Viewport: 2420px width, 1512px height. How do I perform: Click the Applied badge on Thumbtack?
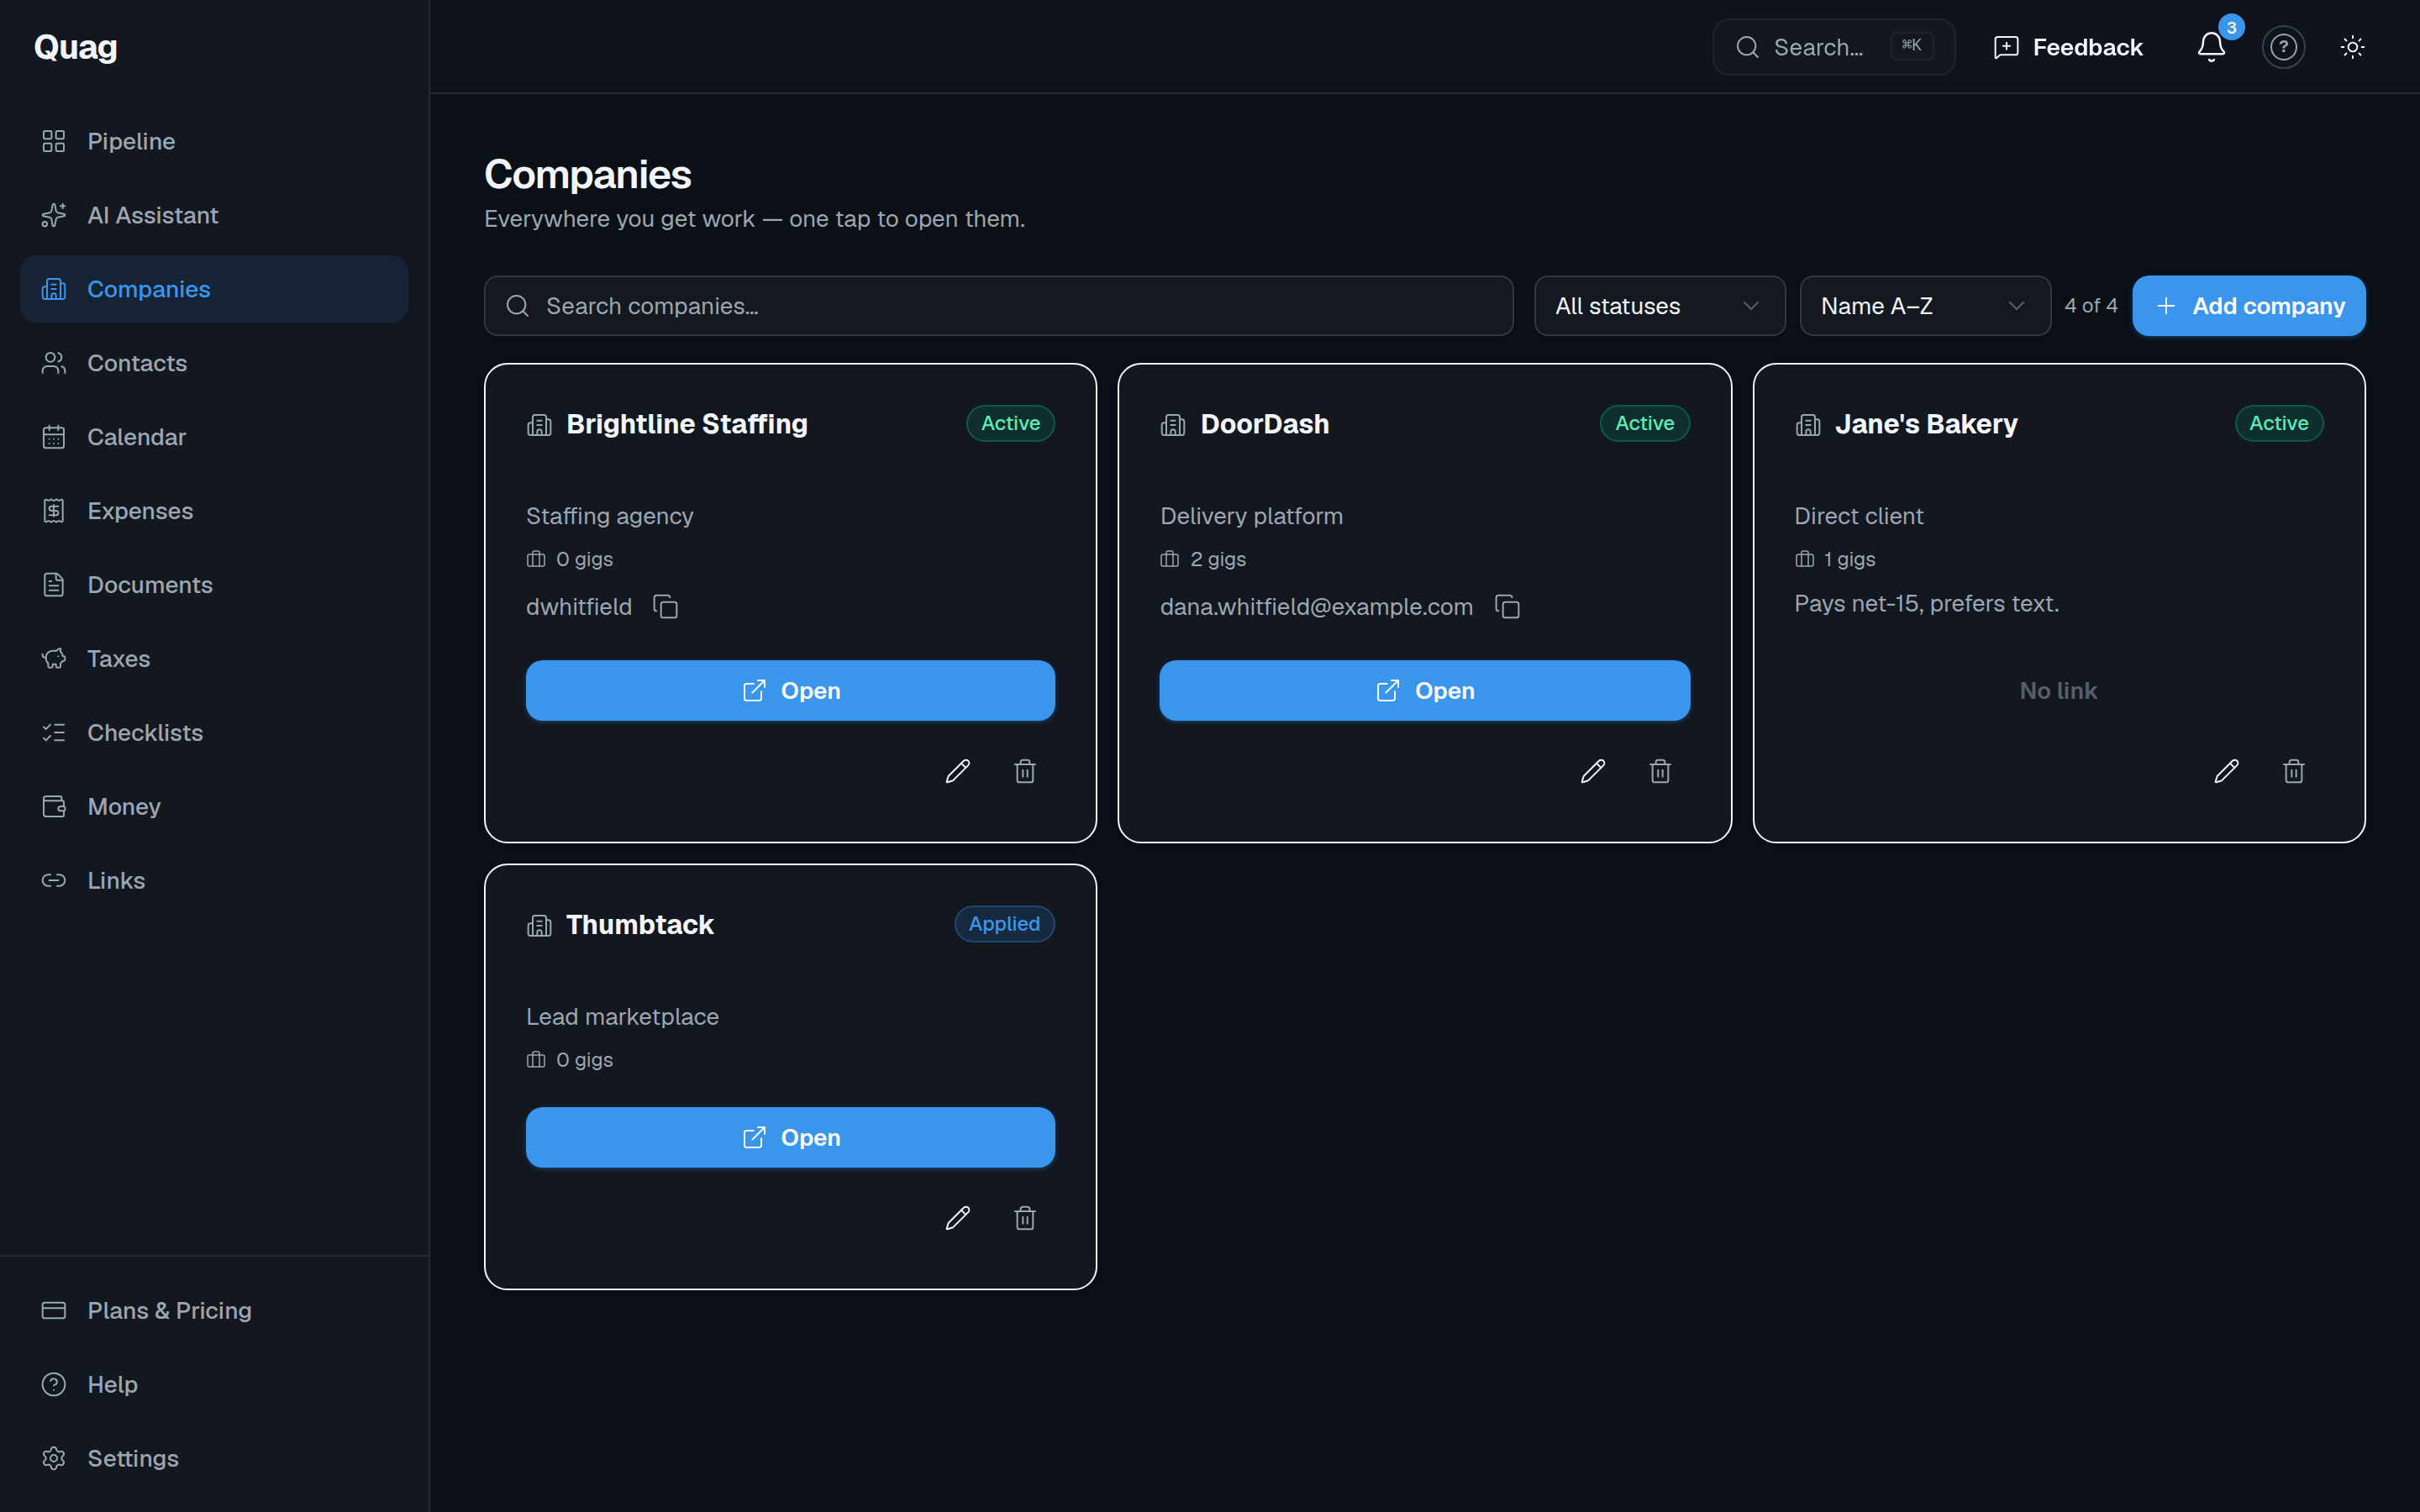pyautogui.click(x=1004, y=924)
